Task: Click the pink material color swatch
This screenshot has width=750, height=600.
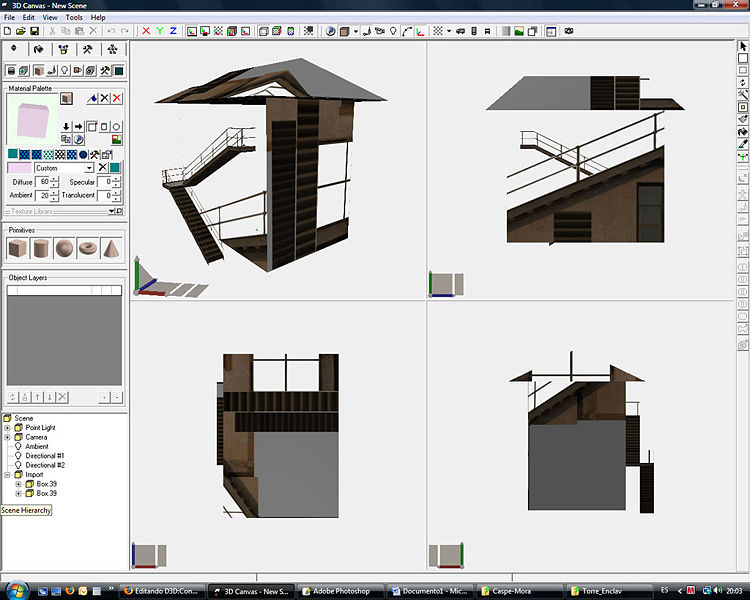Action: pyautogui.click(x=20, y=168)
